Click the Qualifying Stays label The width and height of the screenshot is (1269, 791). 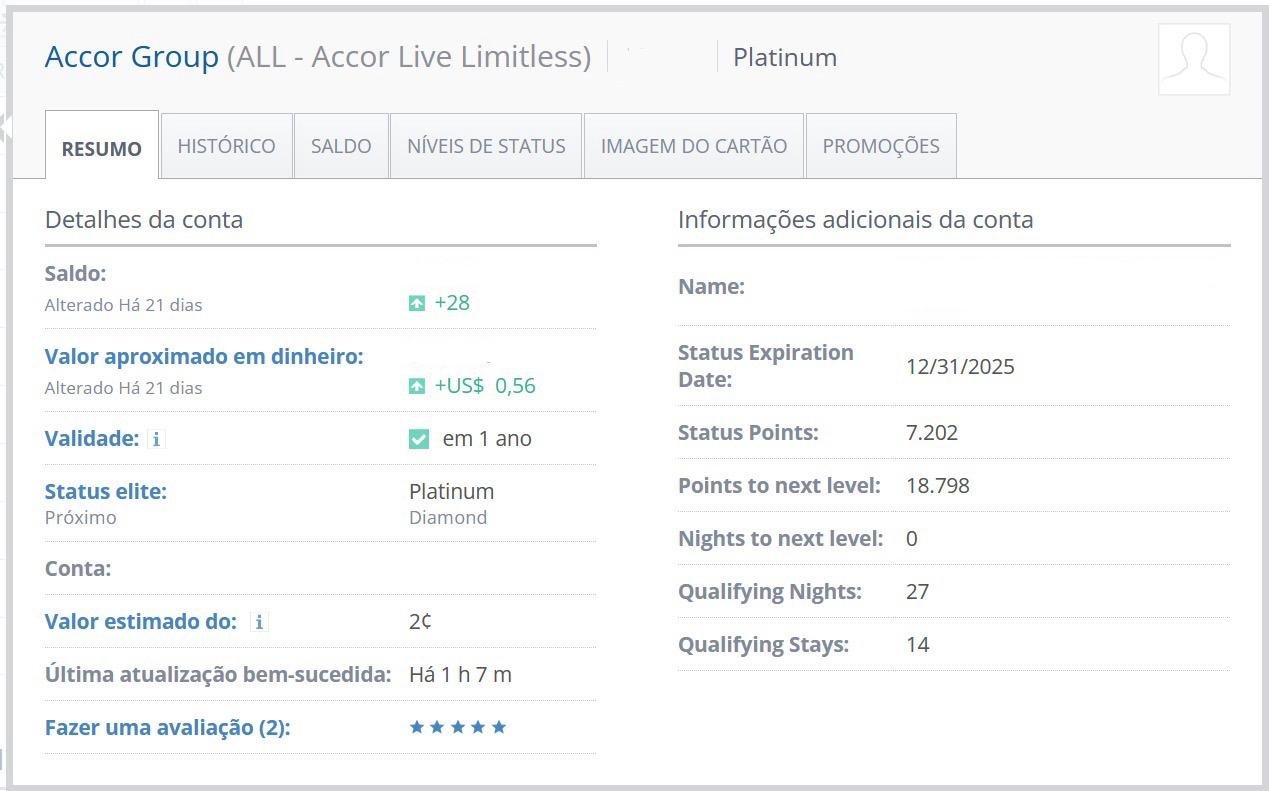coord(763,644)
